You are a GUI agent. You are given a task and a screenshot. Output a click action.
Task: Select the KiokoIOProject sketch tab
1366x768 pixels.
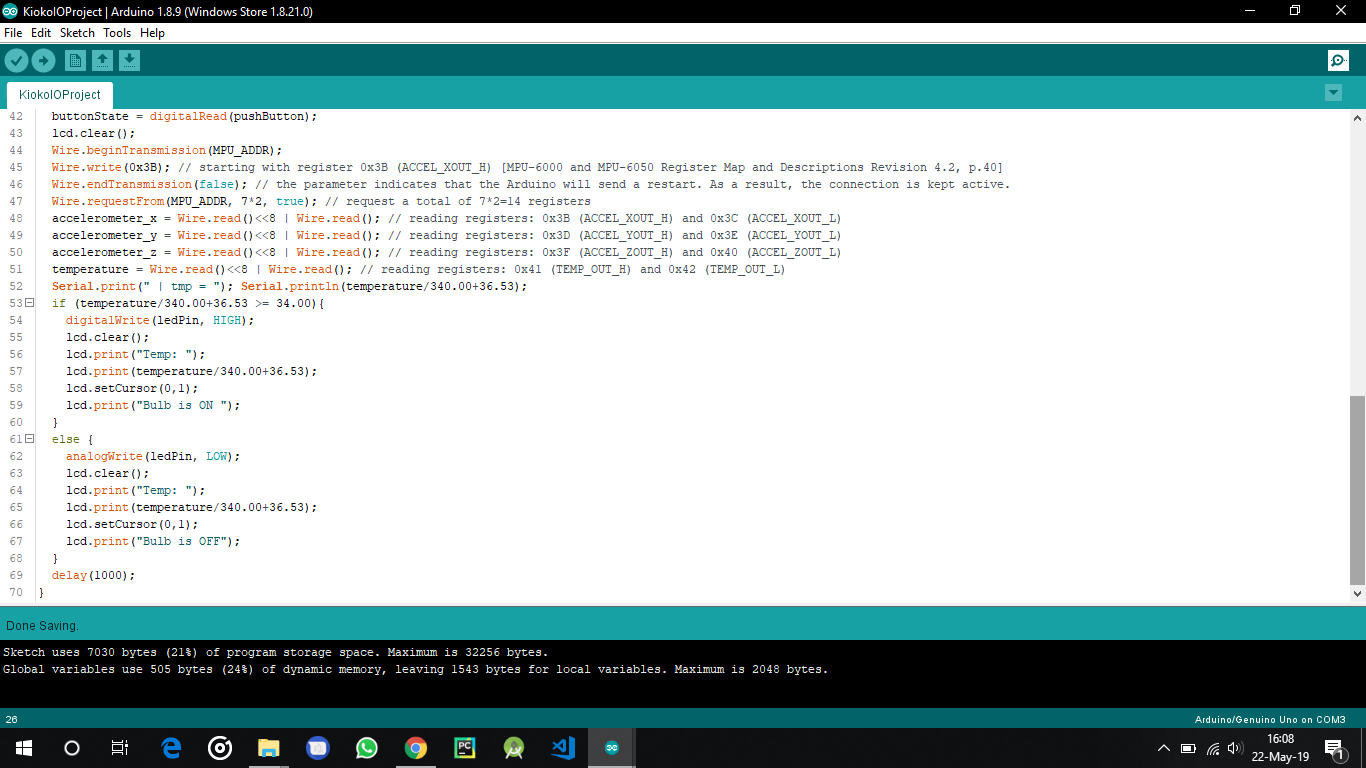[x=60, y=94]
